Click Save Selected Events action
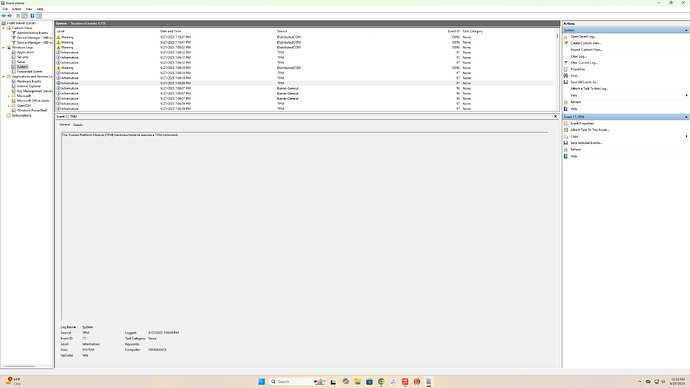The width and height of the screenshot is (690, 388). 586,143
